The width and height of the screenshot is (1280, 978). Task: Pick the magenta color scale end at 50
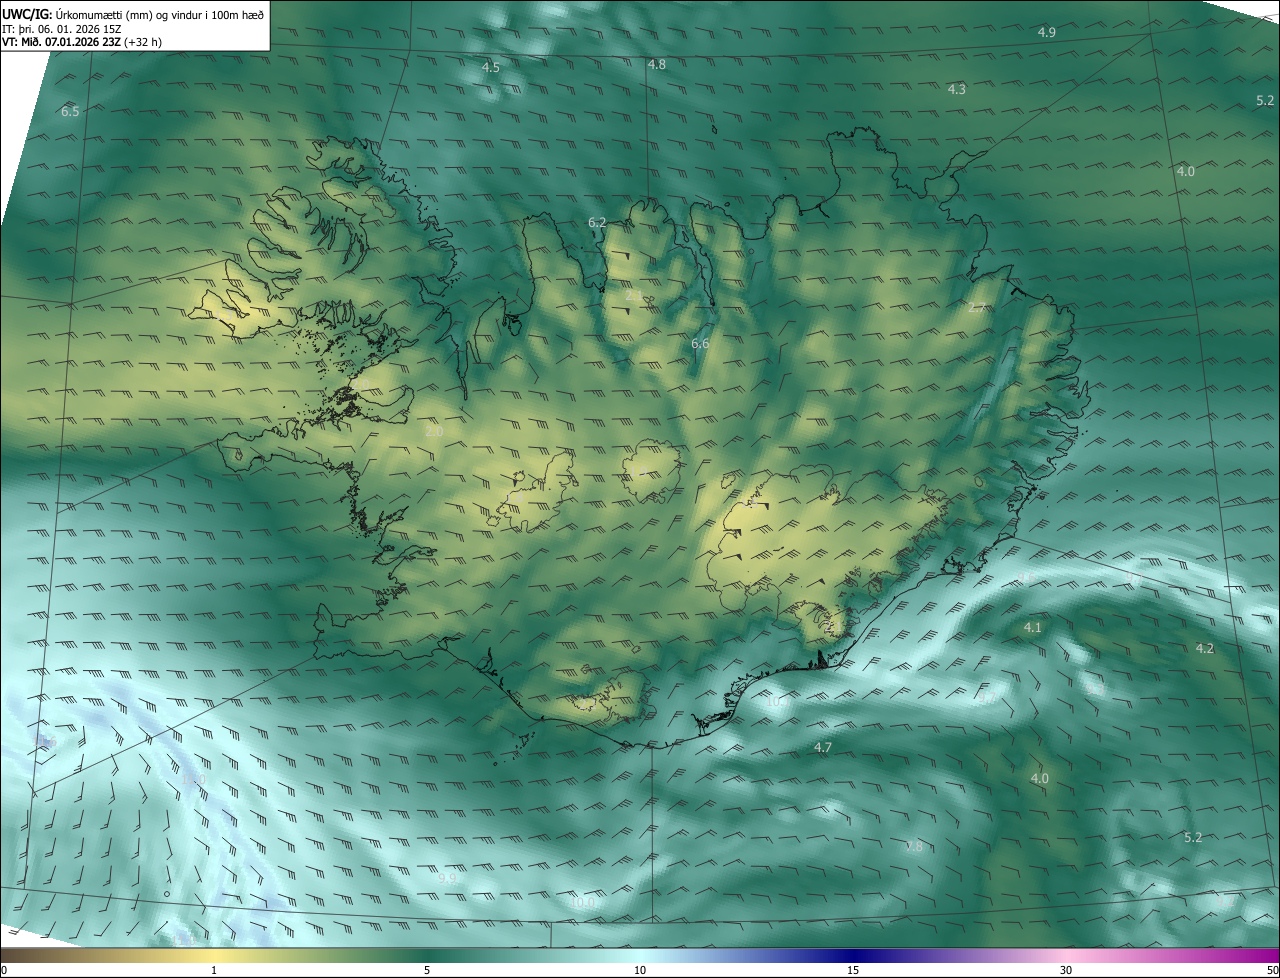(x=1270, y=955)
